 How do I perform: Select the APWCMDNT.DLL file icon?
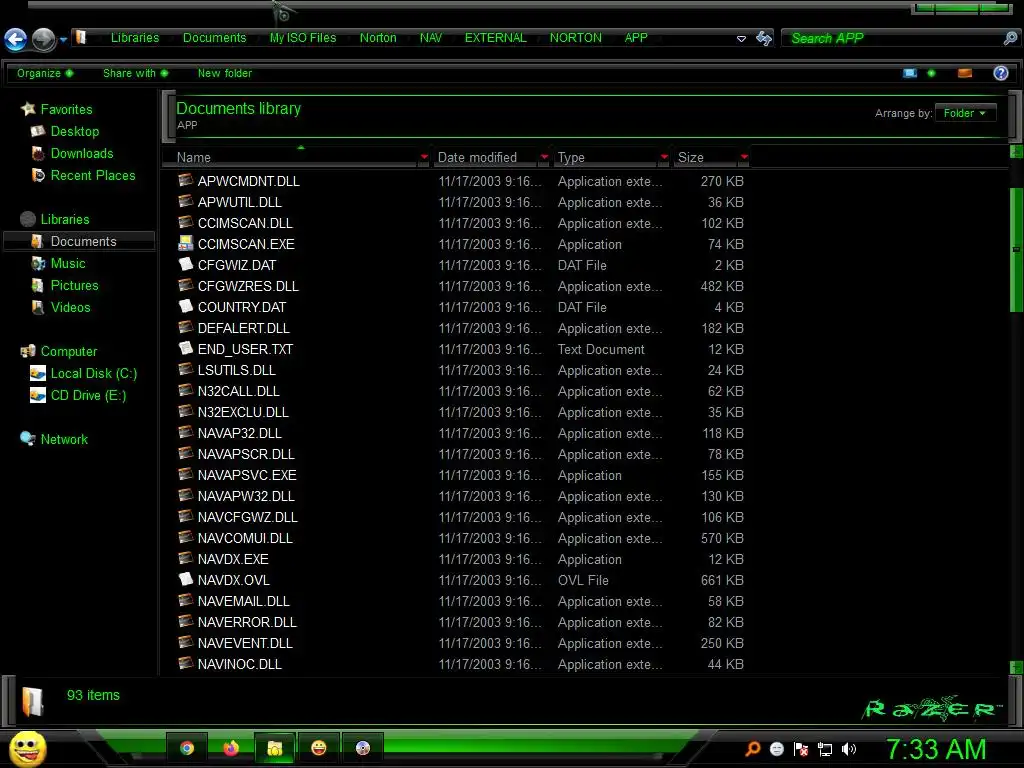185,180
